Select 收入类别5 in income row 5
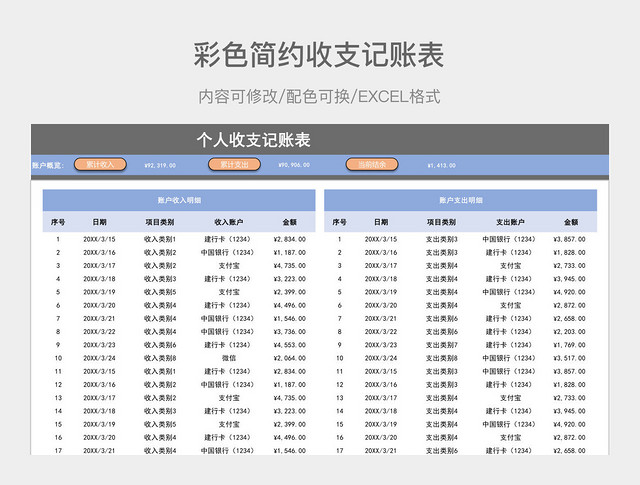Screen dimensions: 640x485 (160, 292)
